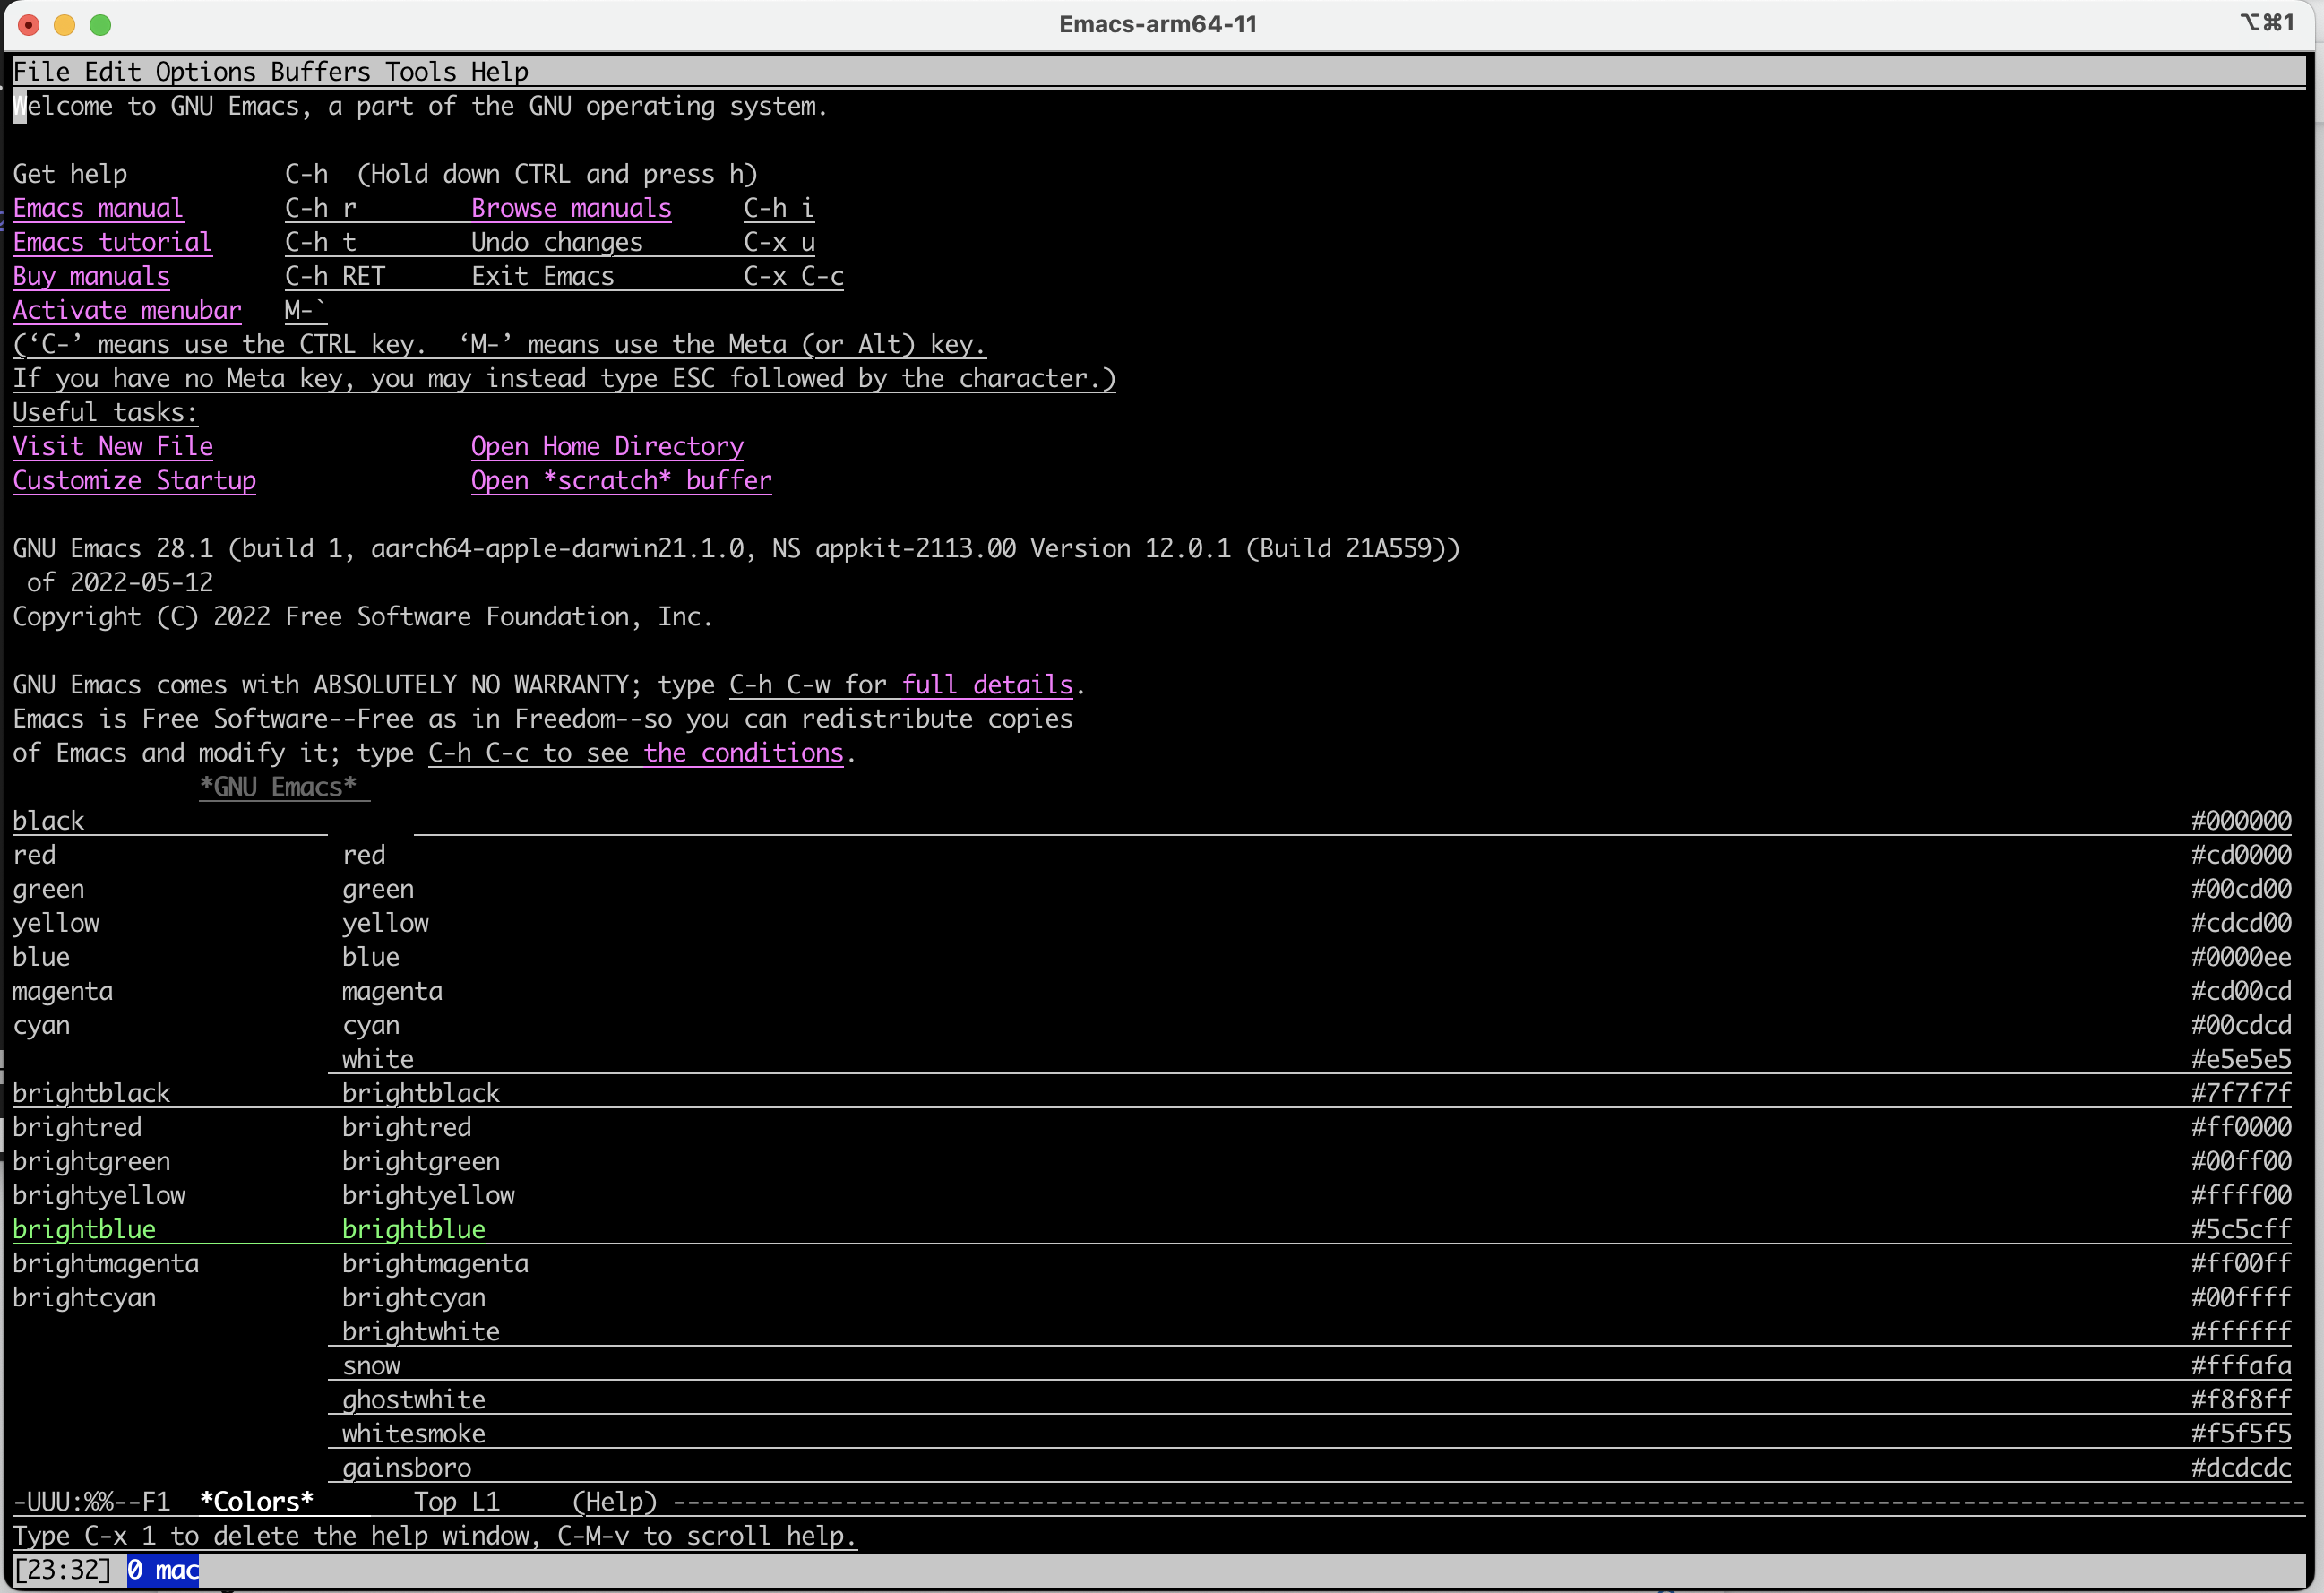Image resolution: width=2324 pixels, height=1593 pixels.
Task: Open the Browse manuals link
Action: point(571,208)
